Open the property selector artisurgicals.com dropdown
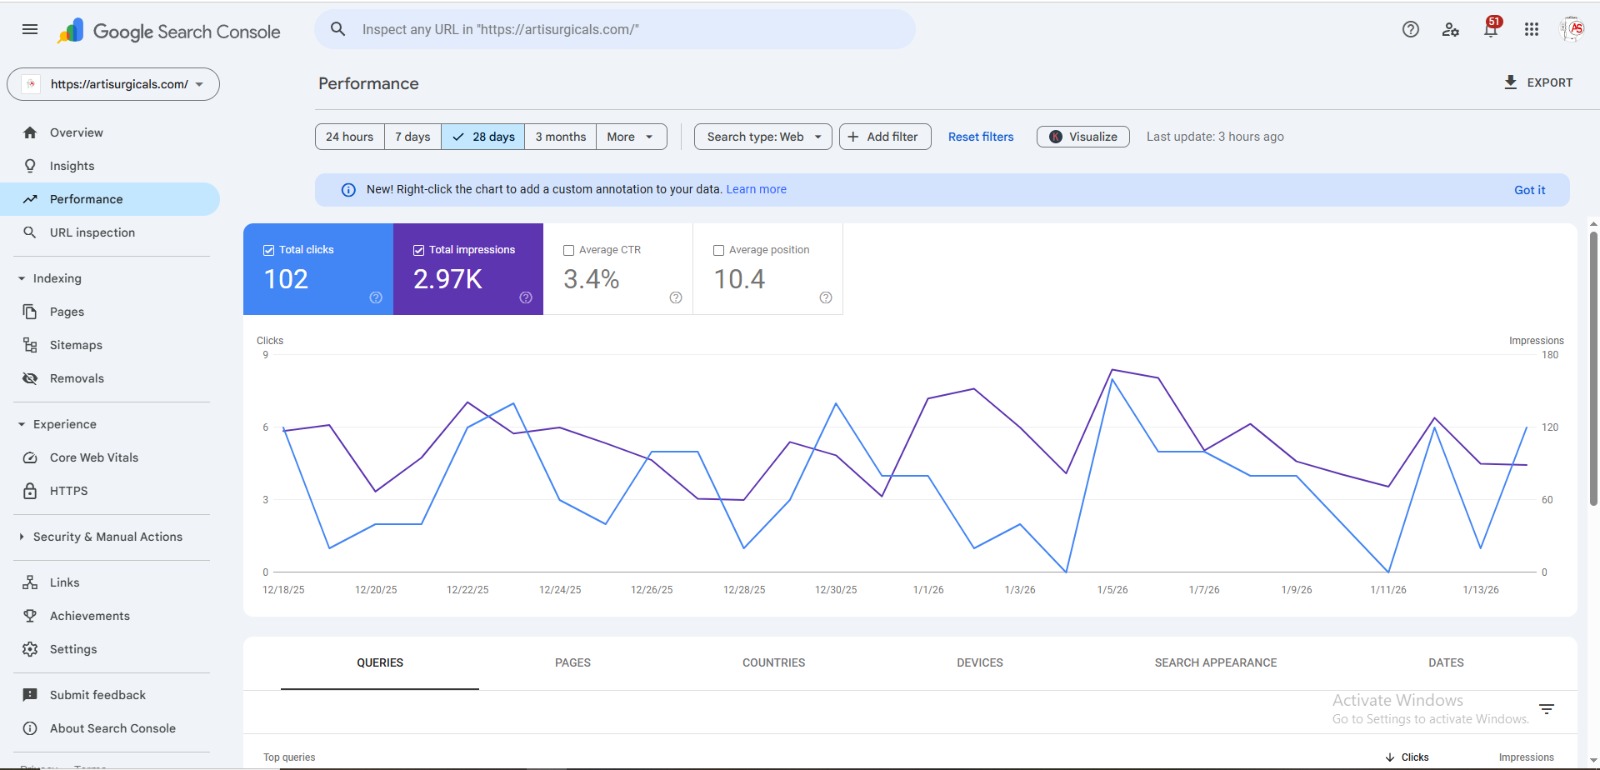The image size is (1600, 770). click(x=113, y=84)
